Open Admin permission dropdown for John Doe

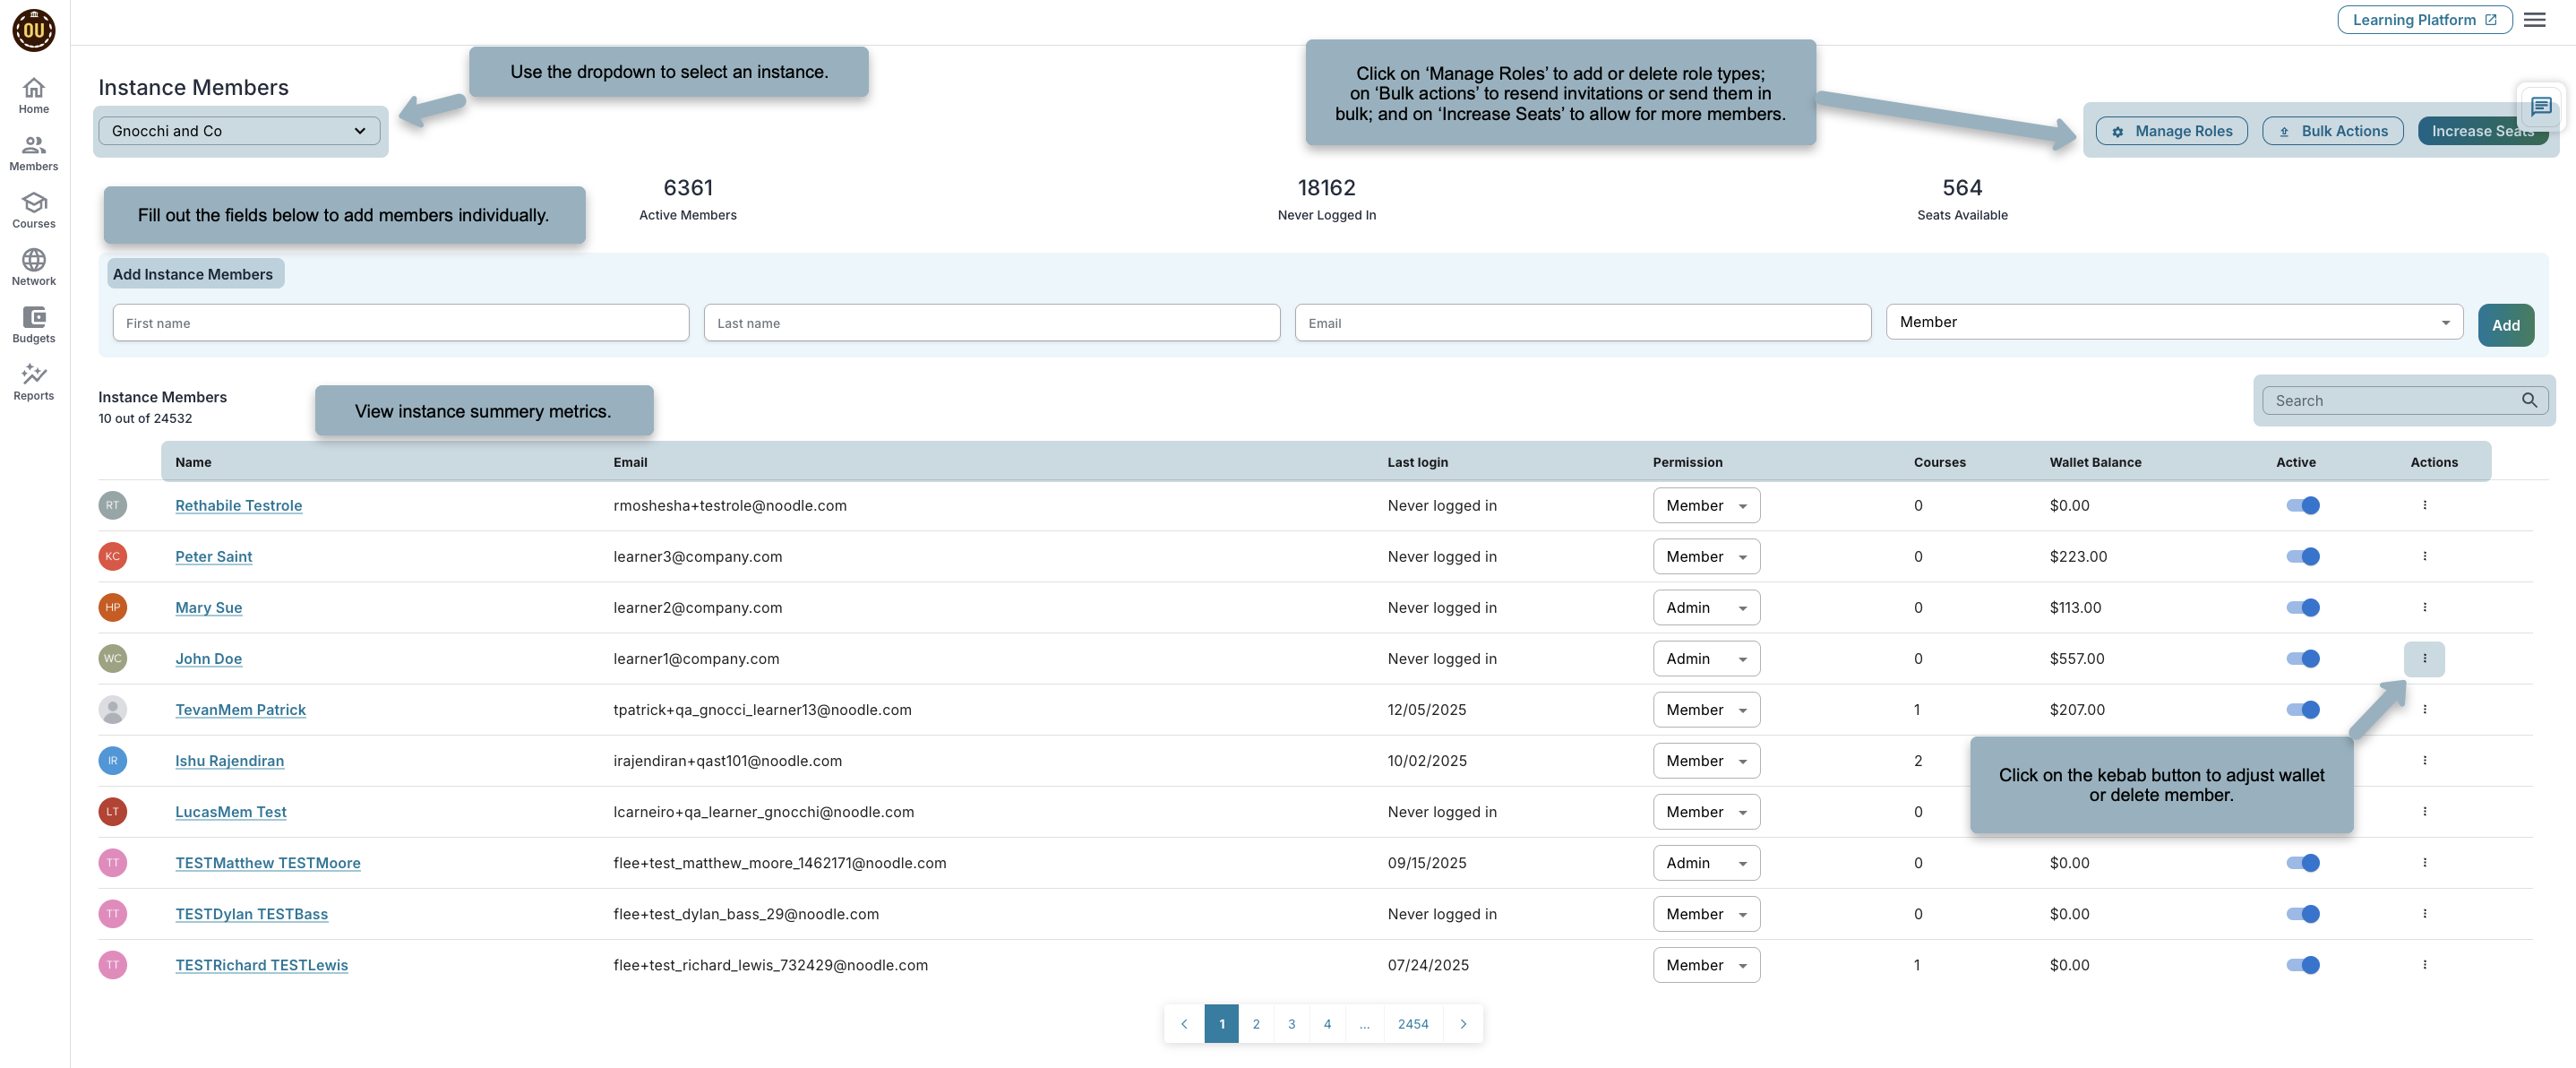pyautogui.click(x=1706, y=658)
